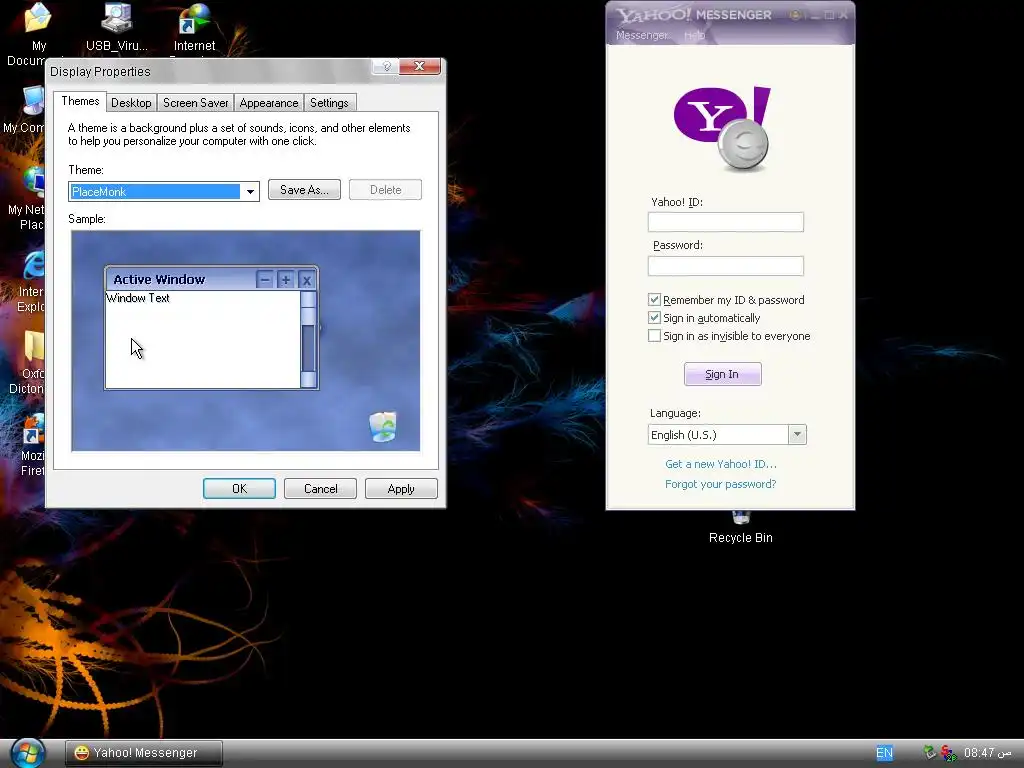Click the Windows Start orb
This screenshot has height=768, width=1024.
coord(27,753)
